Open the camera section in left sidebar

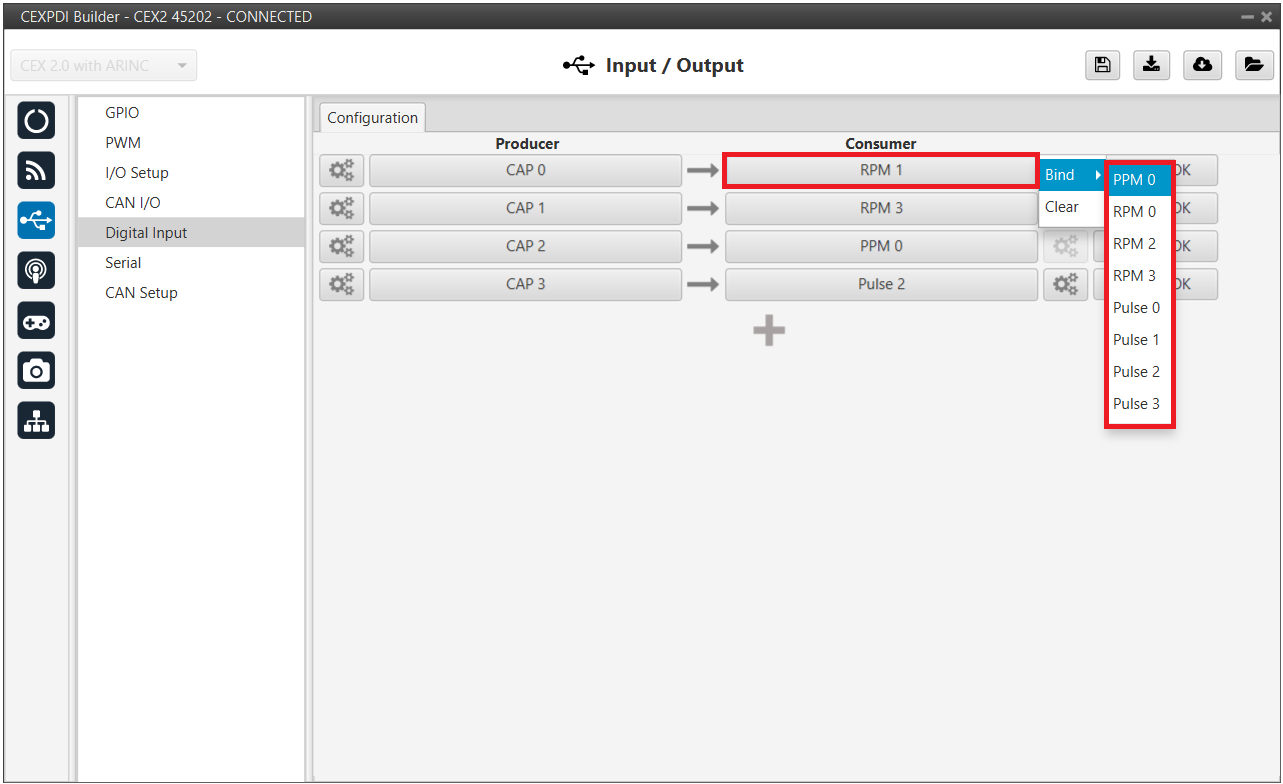(x=36, y=371)
